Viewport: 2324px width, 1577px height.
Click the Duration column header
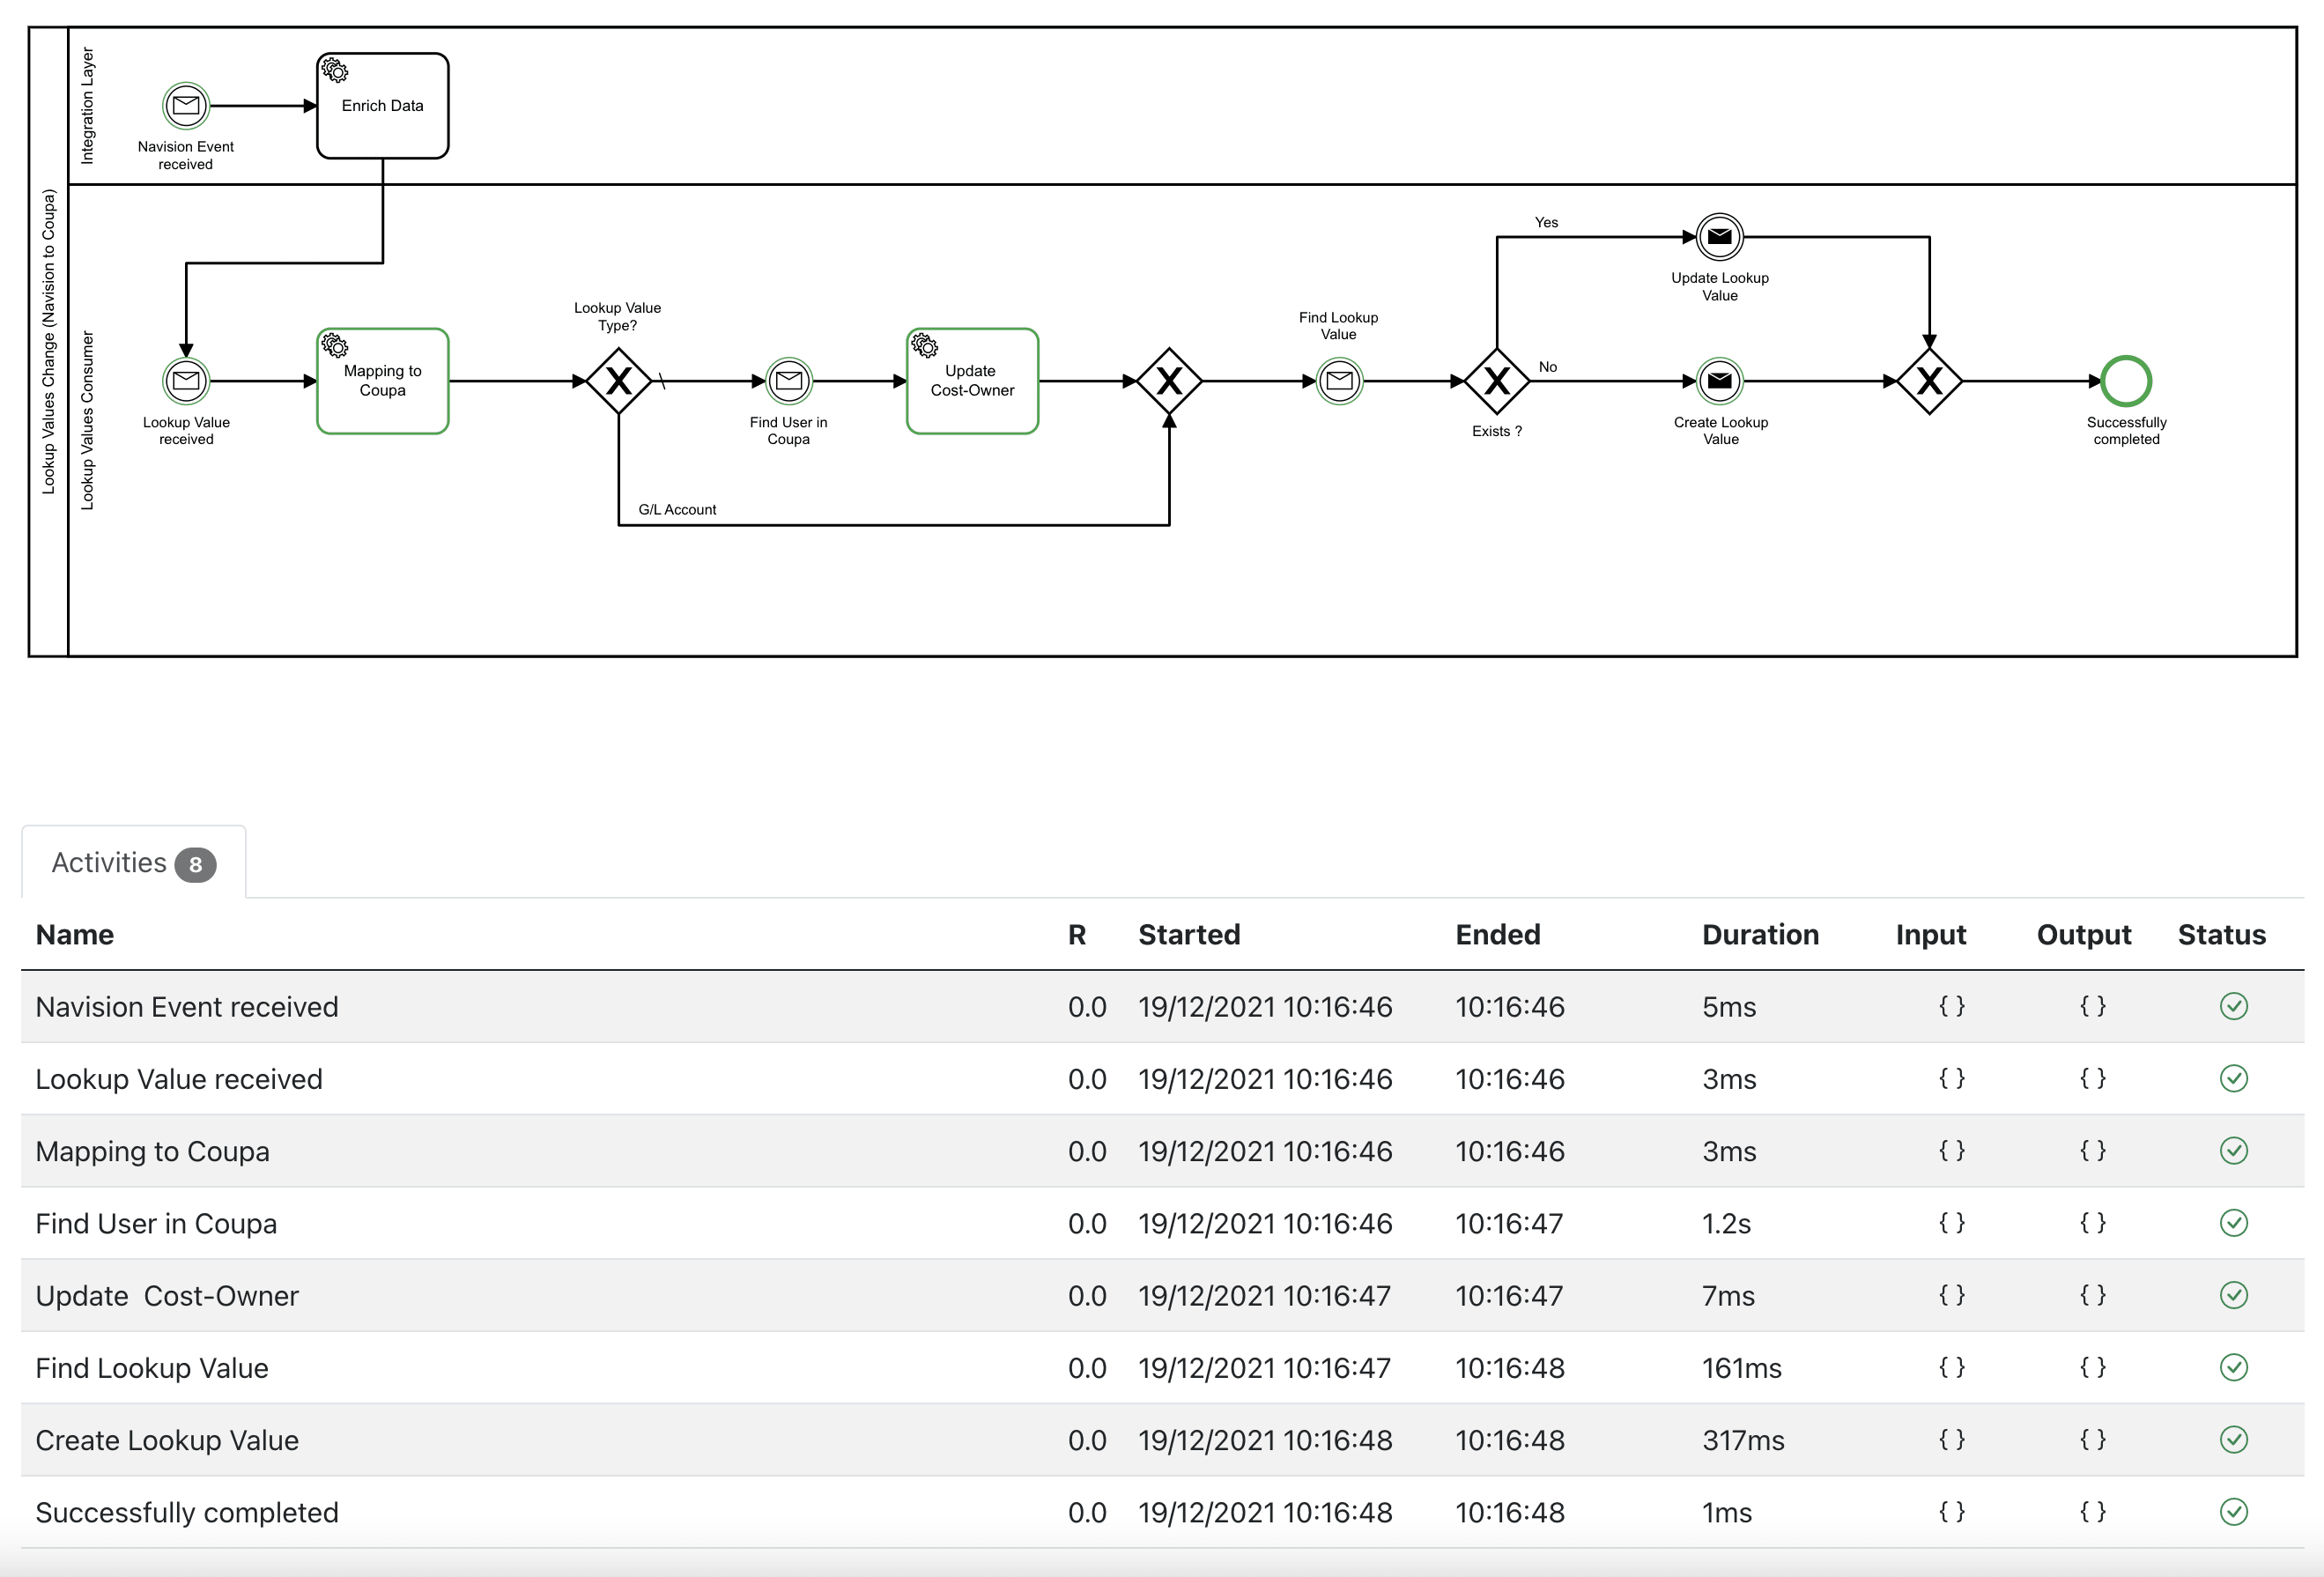coord(1761,935)
